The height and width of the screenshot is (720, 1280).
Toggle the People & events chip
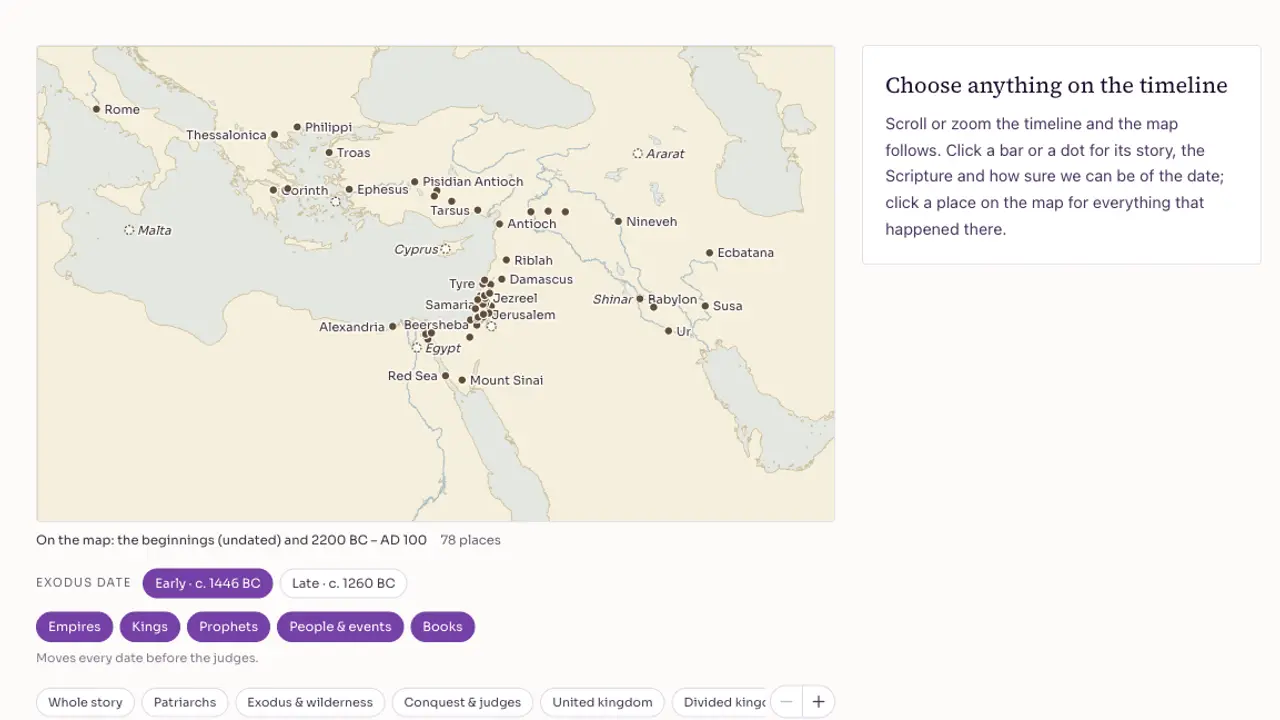pyautogui.click(x=340, y=627)
